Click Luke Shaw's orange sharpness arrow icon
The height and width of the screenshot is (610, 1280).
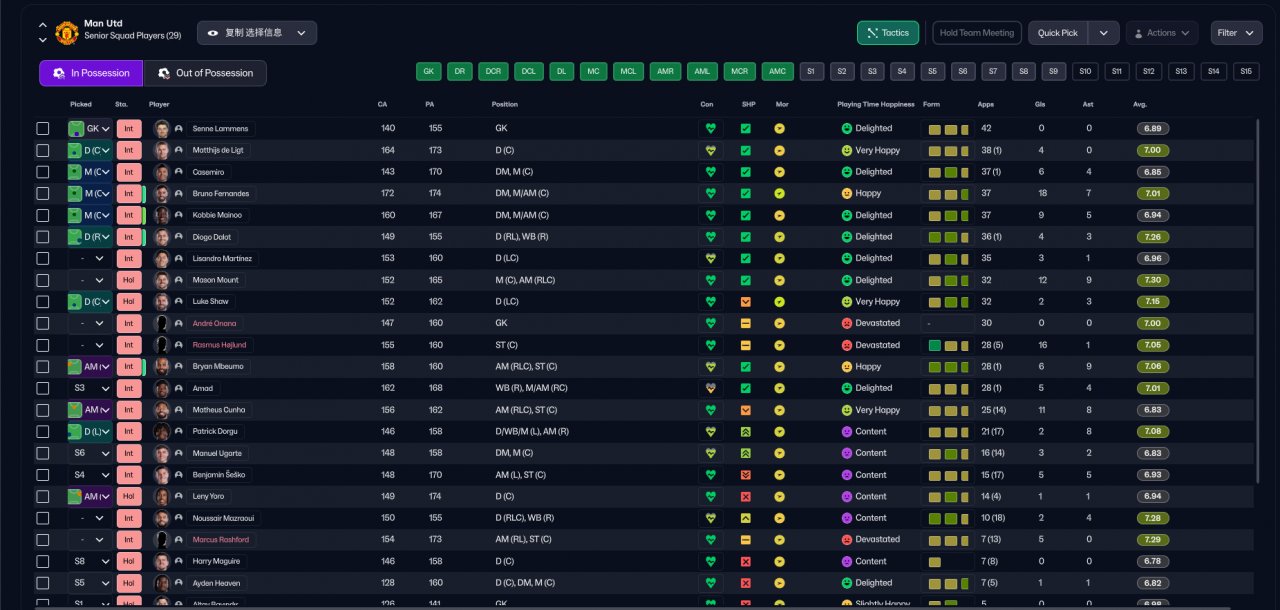[x=745, y=302]
